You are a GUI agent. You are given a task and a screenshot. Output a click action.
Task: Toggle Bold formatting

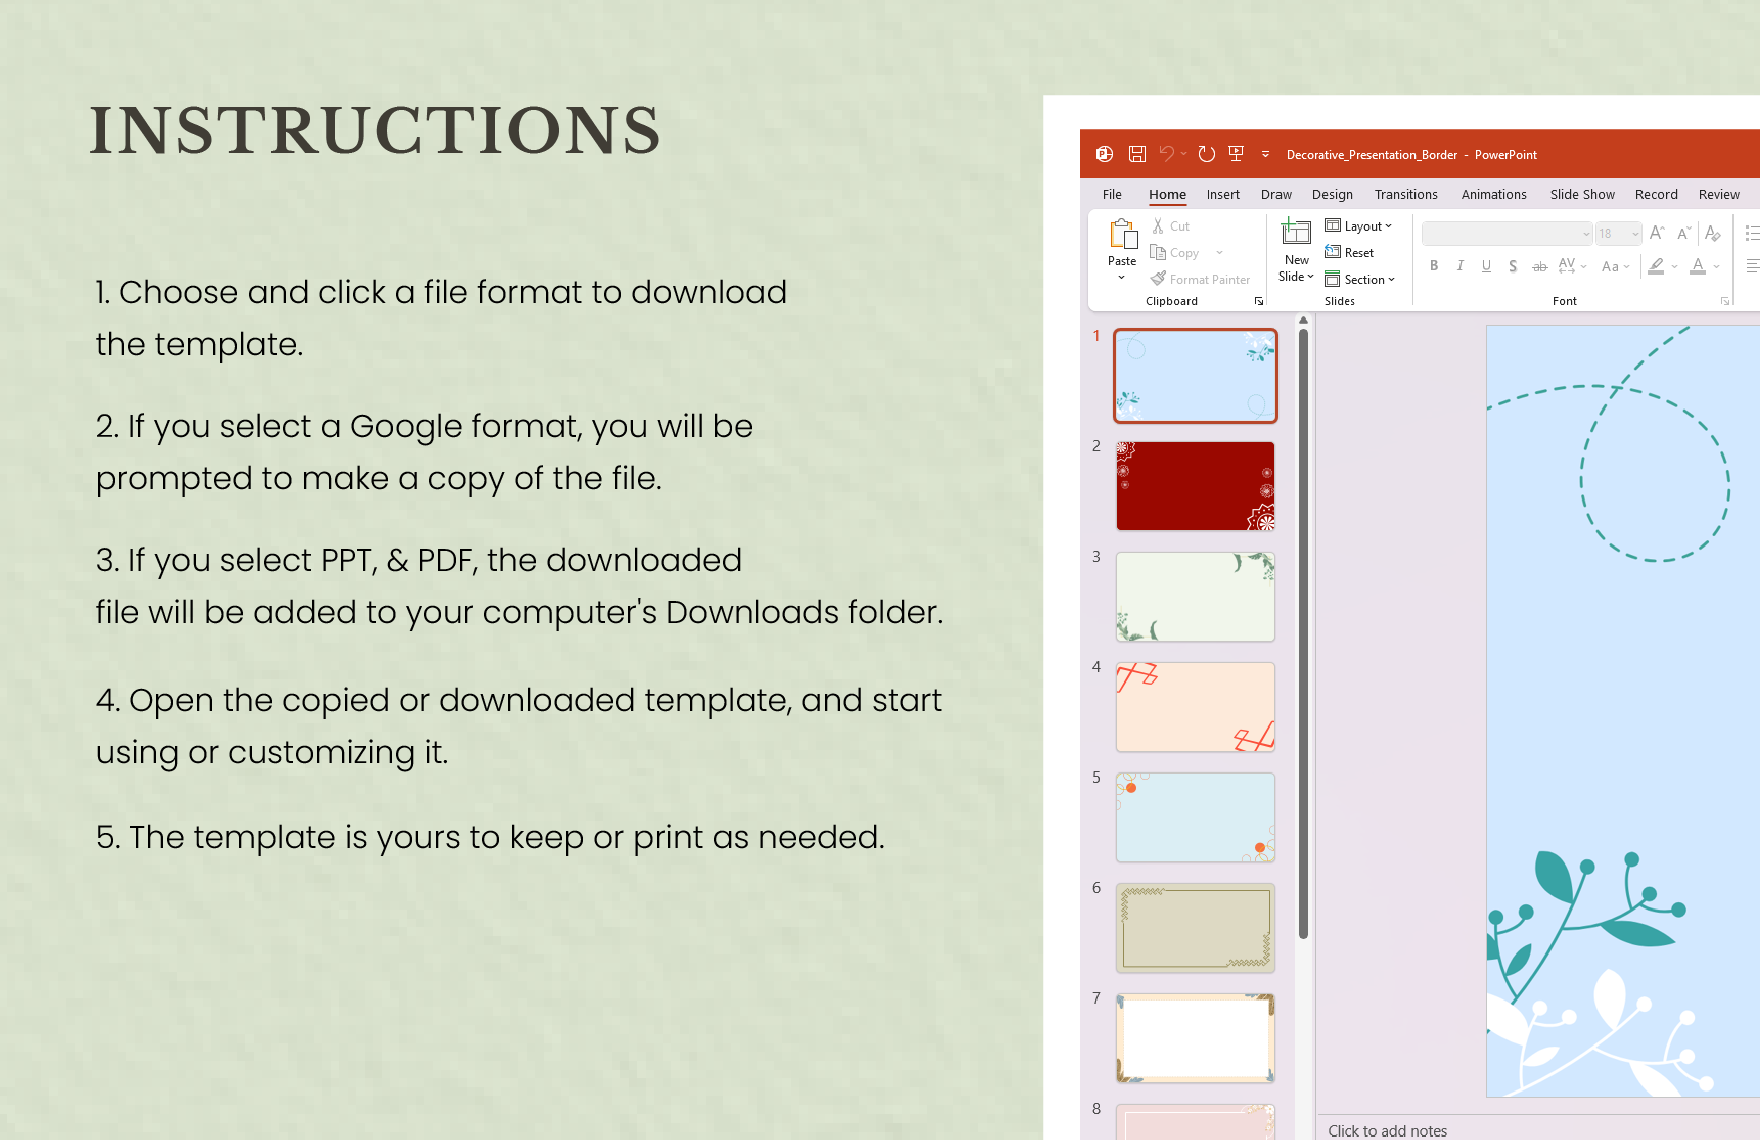[x=1434, y=266]
